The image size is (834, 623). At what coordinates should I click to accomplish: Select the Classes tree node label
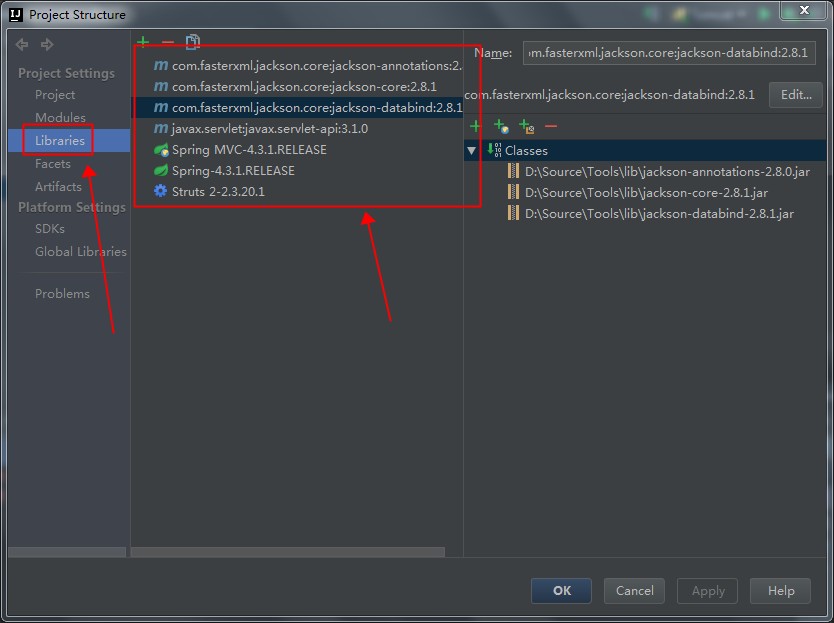[x=526, y=151]
